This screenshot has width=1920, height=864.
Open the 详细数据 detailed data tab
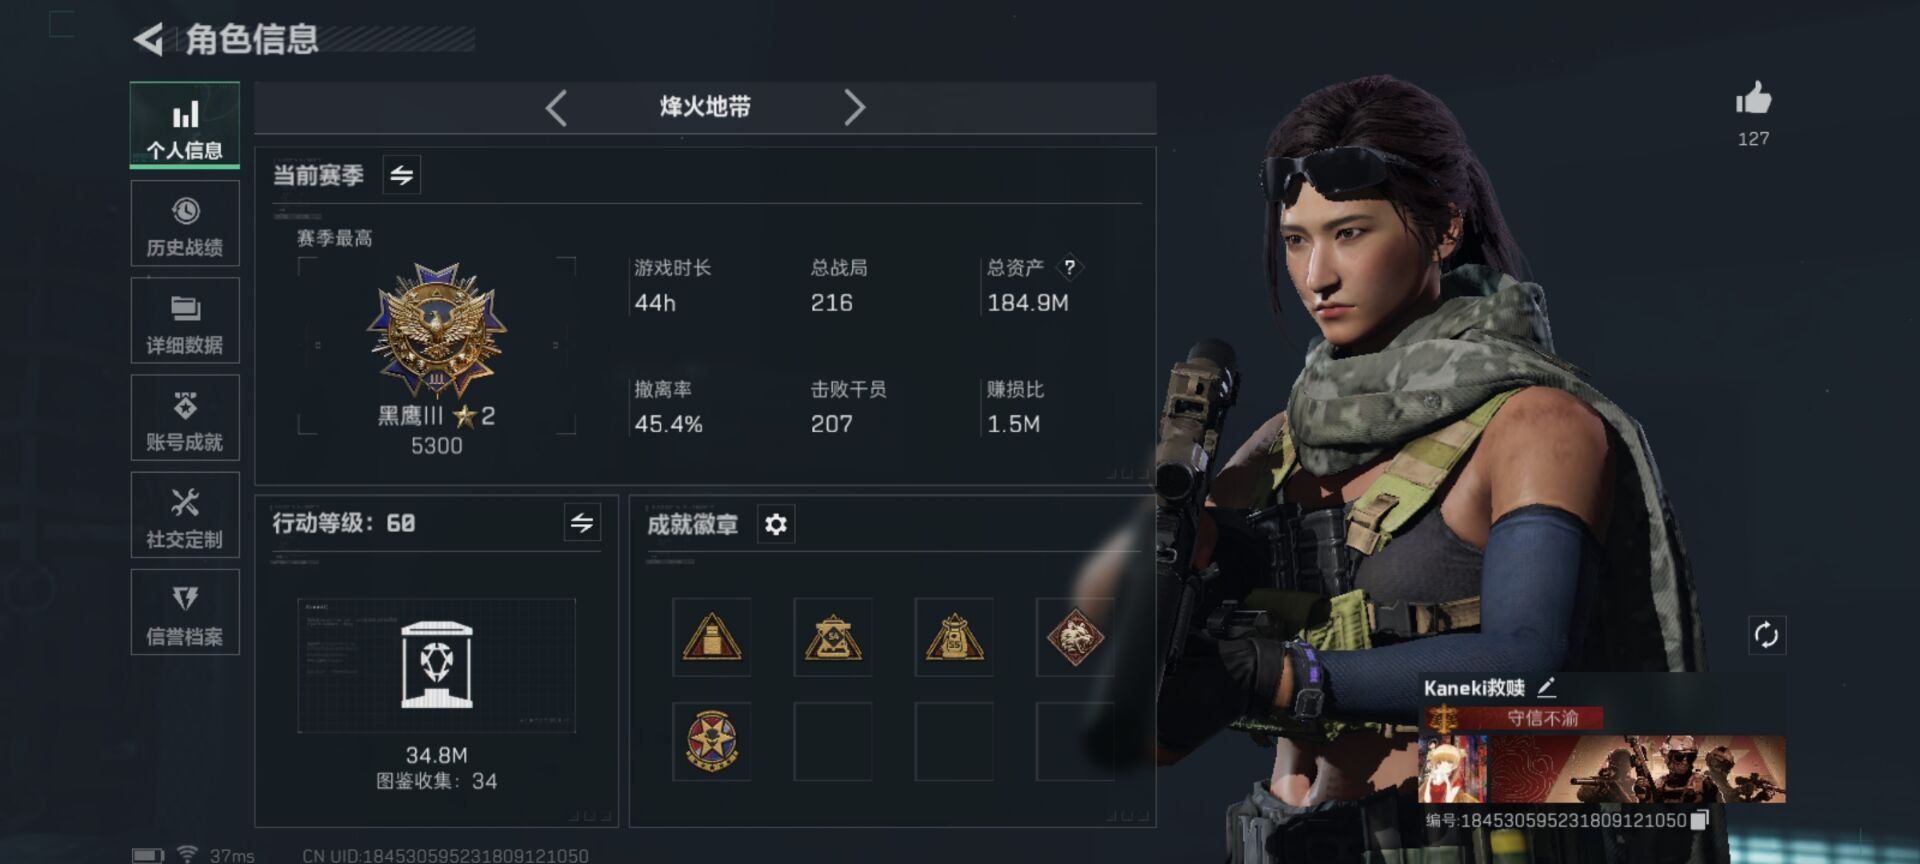pyautogui.click(x=185, y=321)
